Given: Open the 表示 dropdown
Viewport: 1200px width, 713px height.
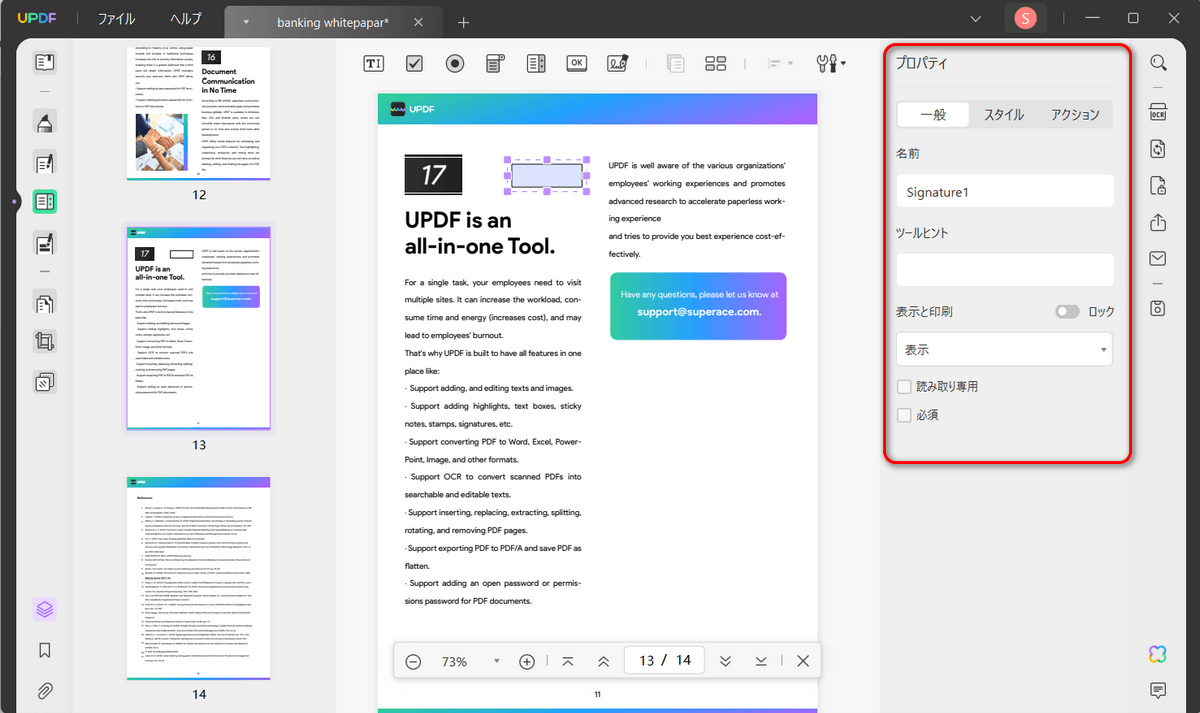Looking at the screenshot, I should 1005,350.
